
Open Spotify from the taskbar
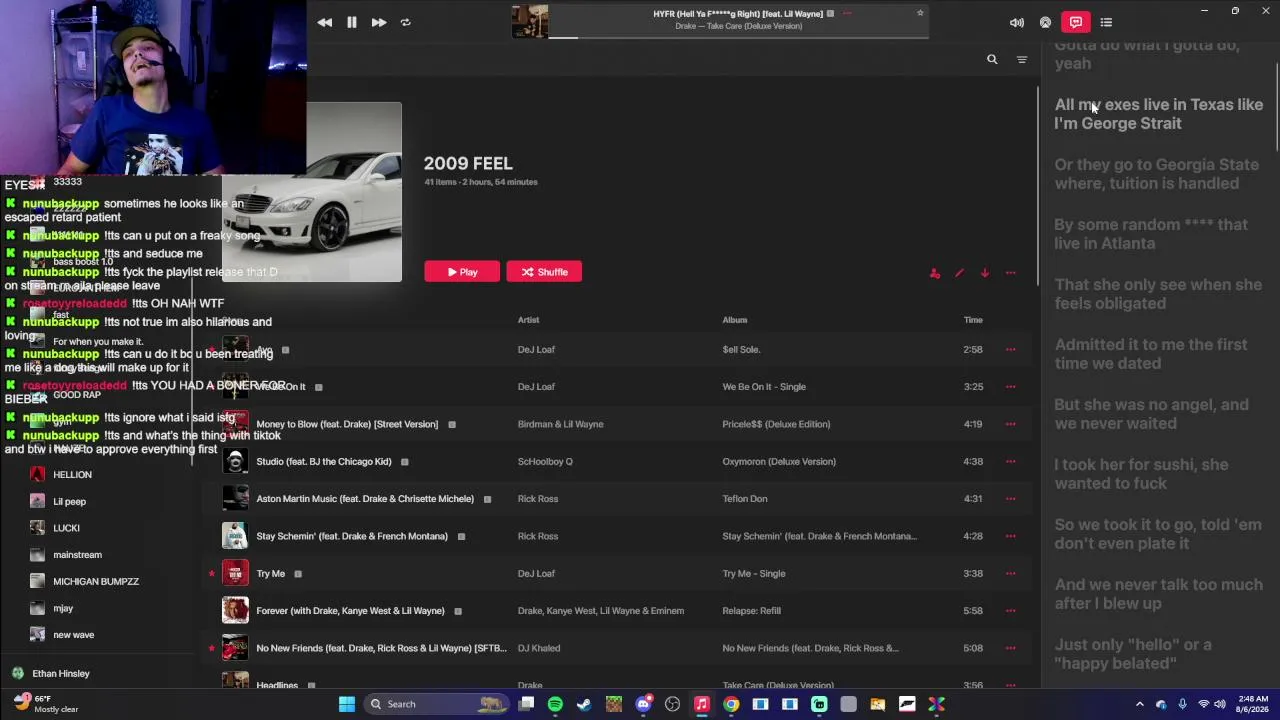click(x=555, y=704)
